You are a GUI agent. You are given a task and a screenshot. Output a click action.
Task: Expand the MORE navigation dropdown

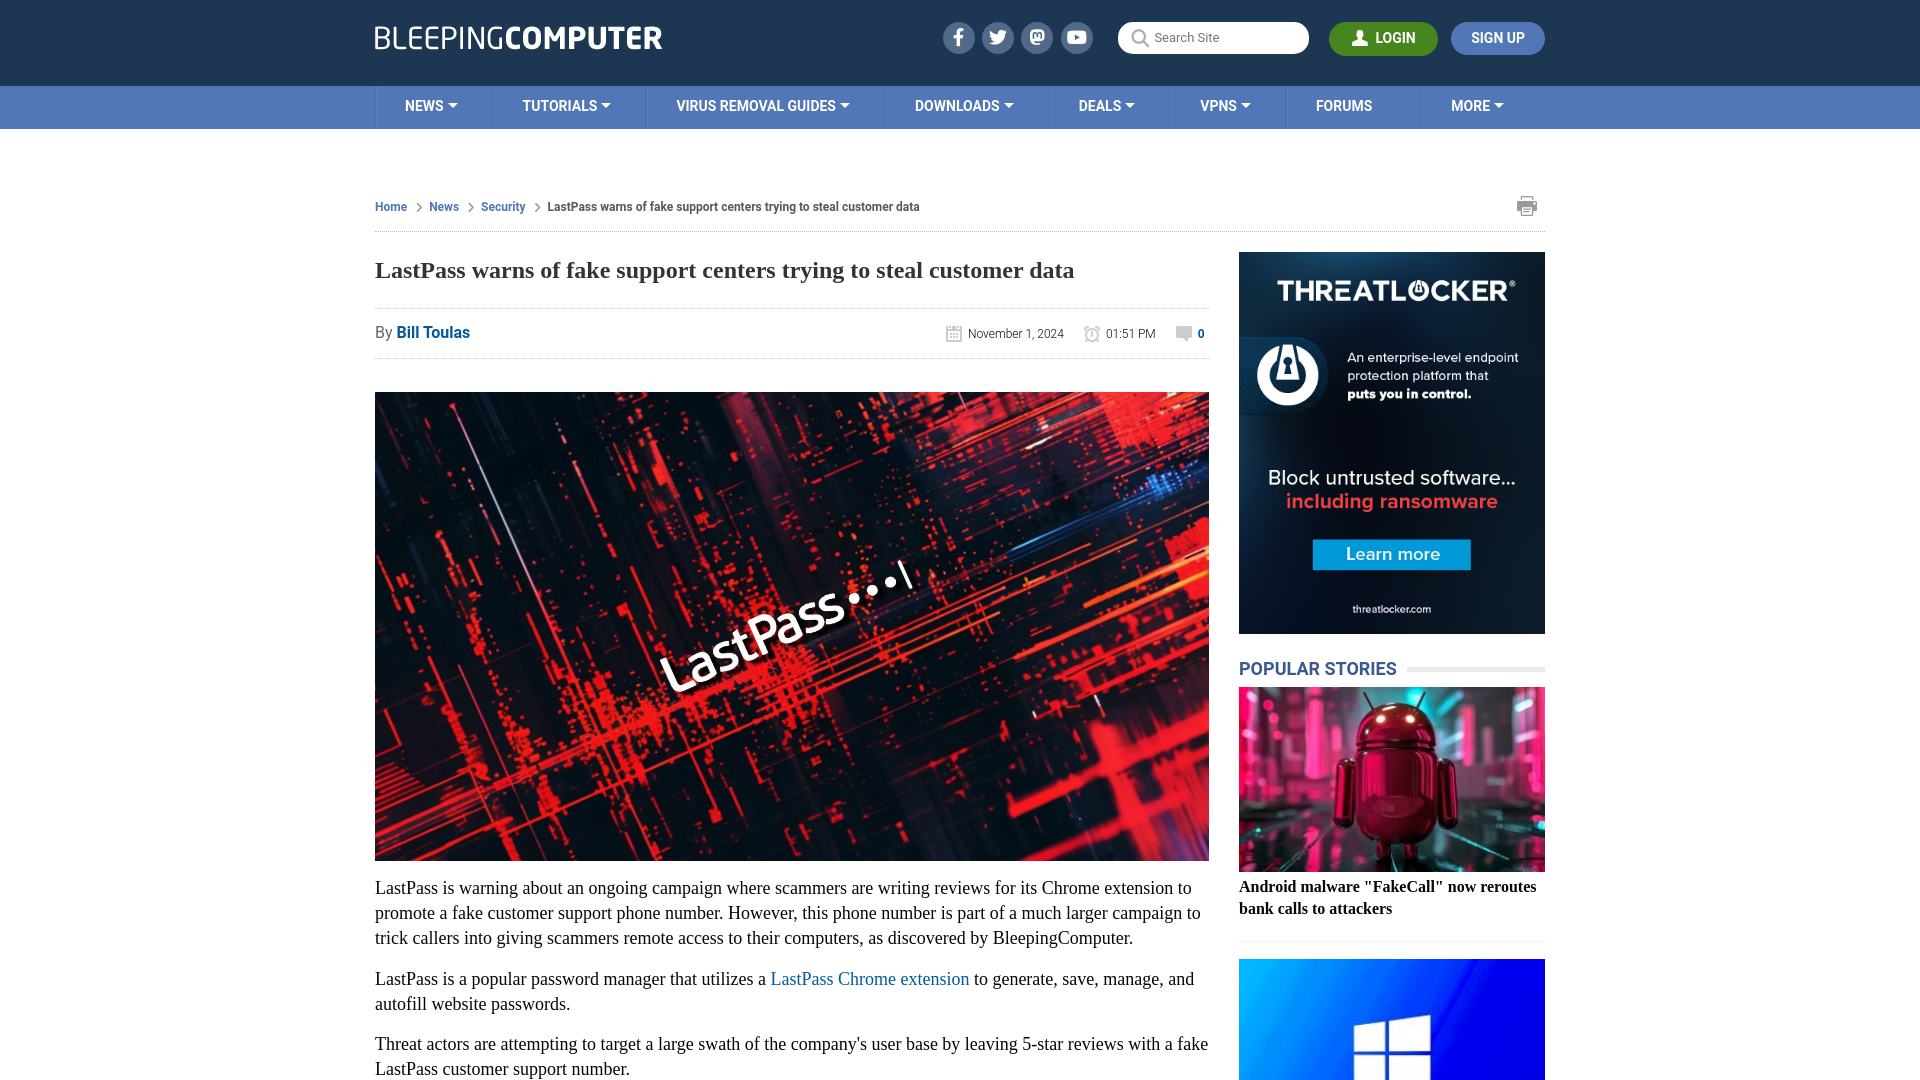click(x=1477, y=105)
